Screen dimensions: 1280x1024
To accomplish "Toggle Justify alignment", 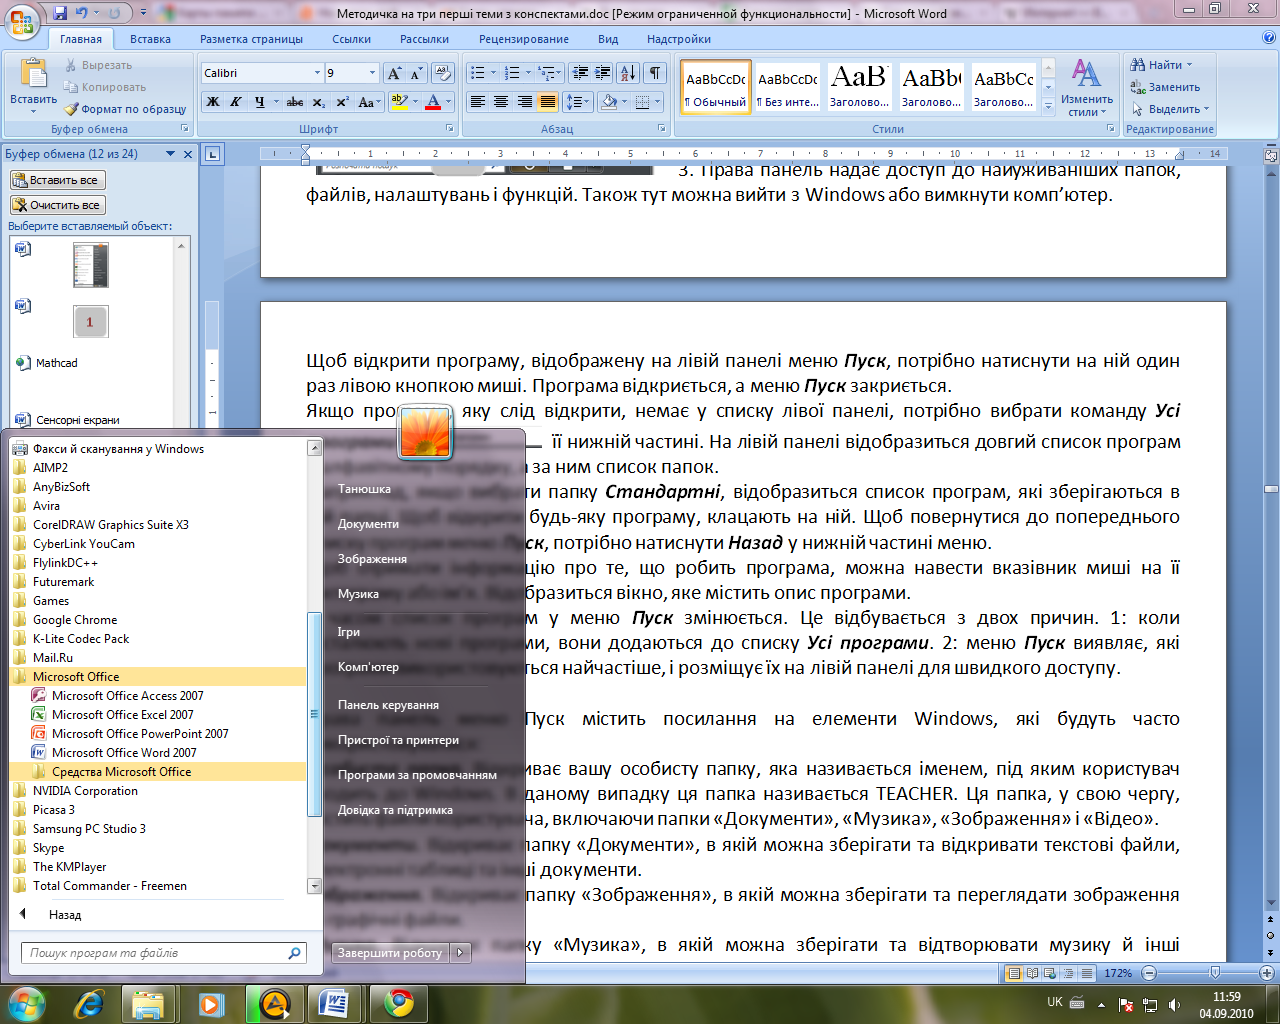I will 547,102.
